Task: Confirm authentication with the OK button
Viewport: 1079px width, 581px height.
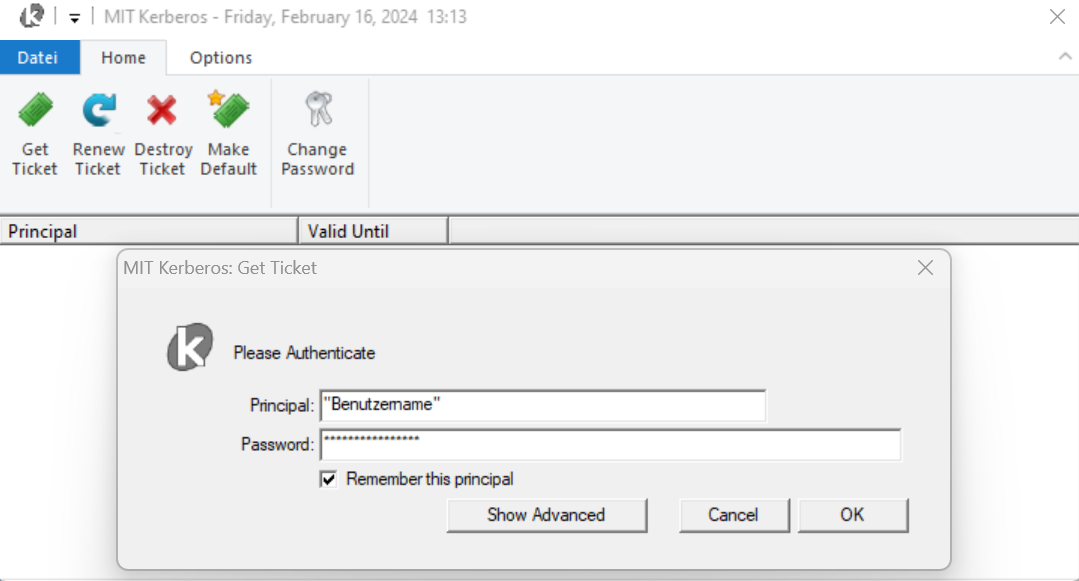Action: pos(852,515)
